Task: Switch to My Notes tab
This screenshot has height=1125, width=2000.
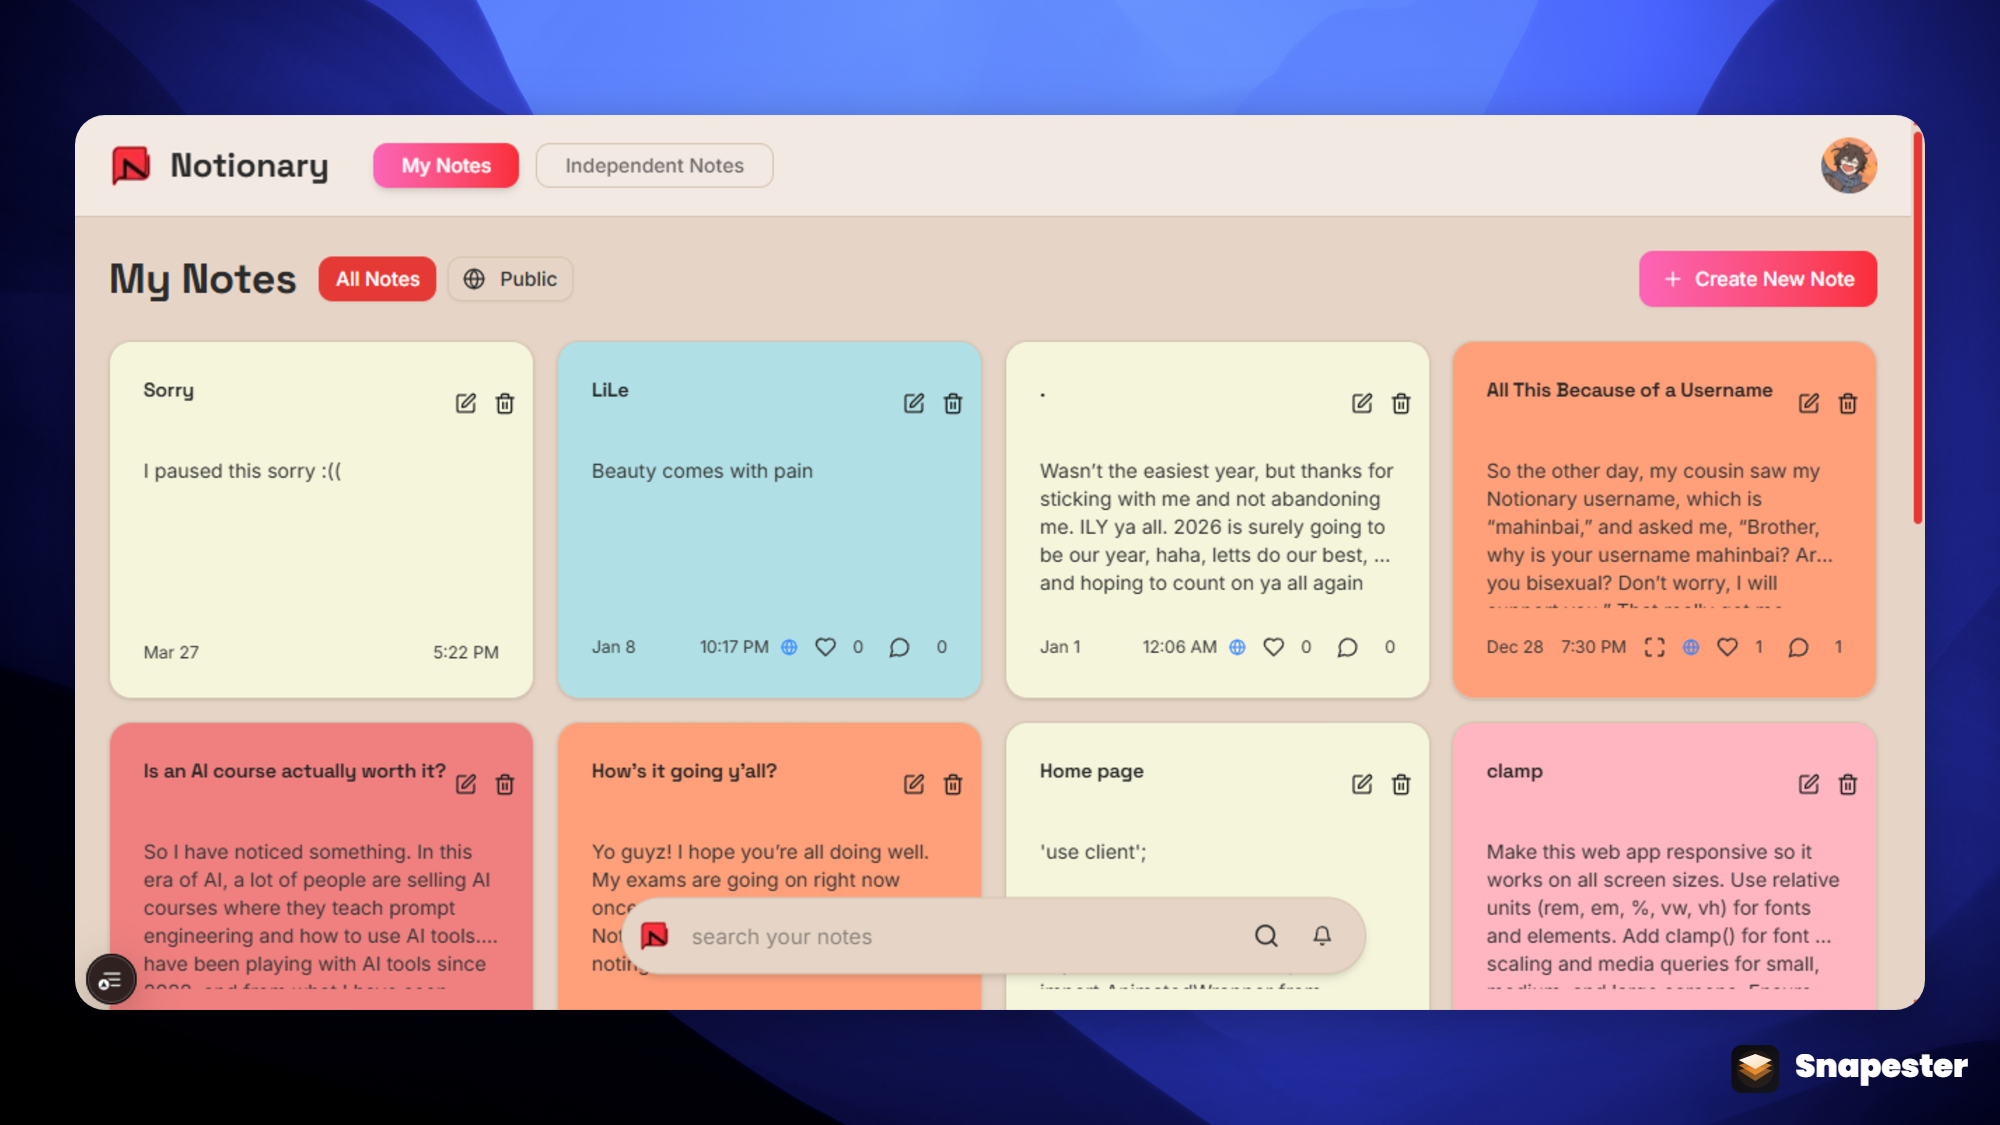Action: [446, 165]
